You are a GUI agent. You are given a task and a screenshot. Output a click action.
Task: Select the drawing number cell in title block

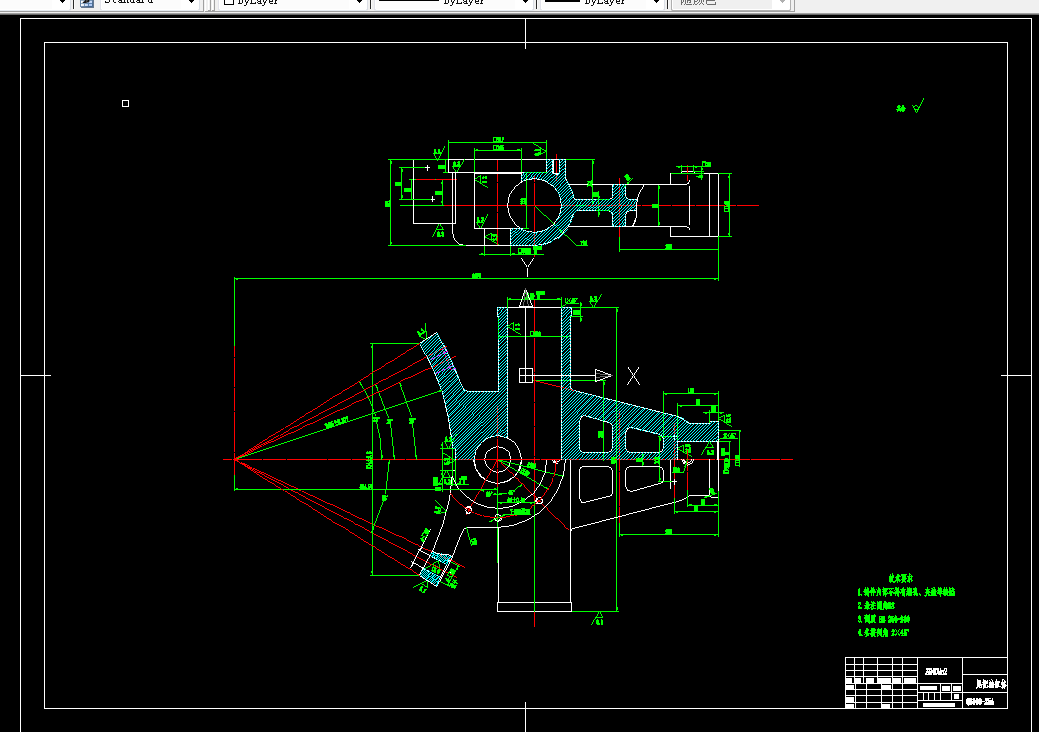click(x=985, y=701)
